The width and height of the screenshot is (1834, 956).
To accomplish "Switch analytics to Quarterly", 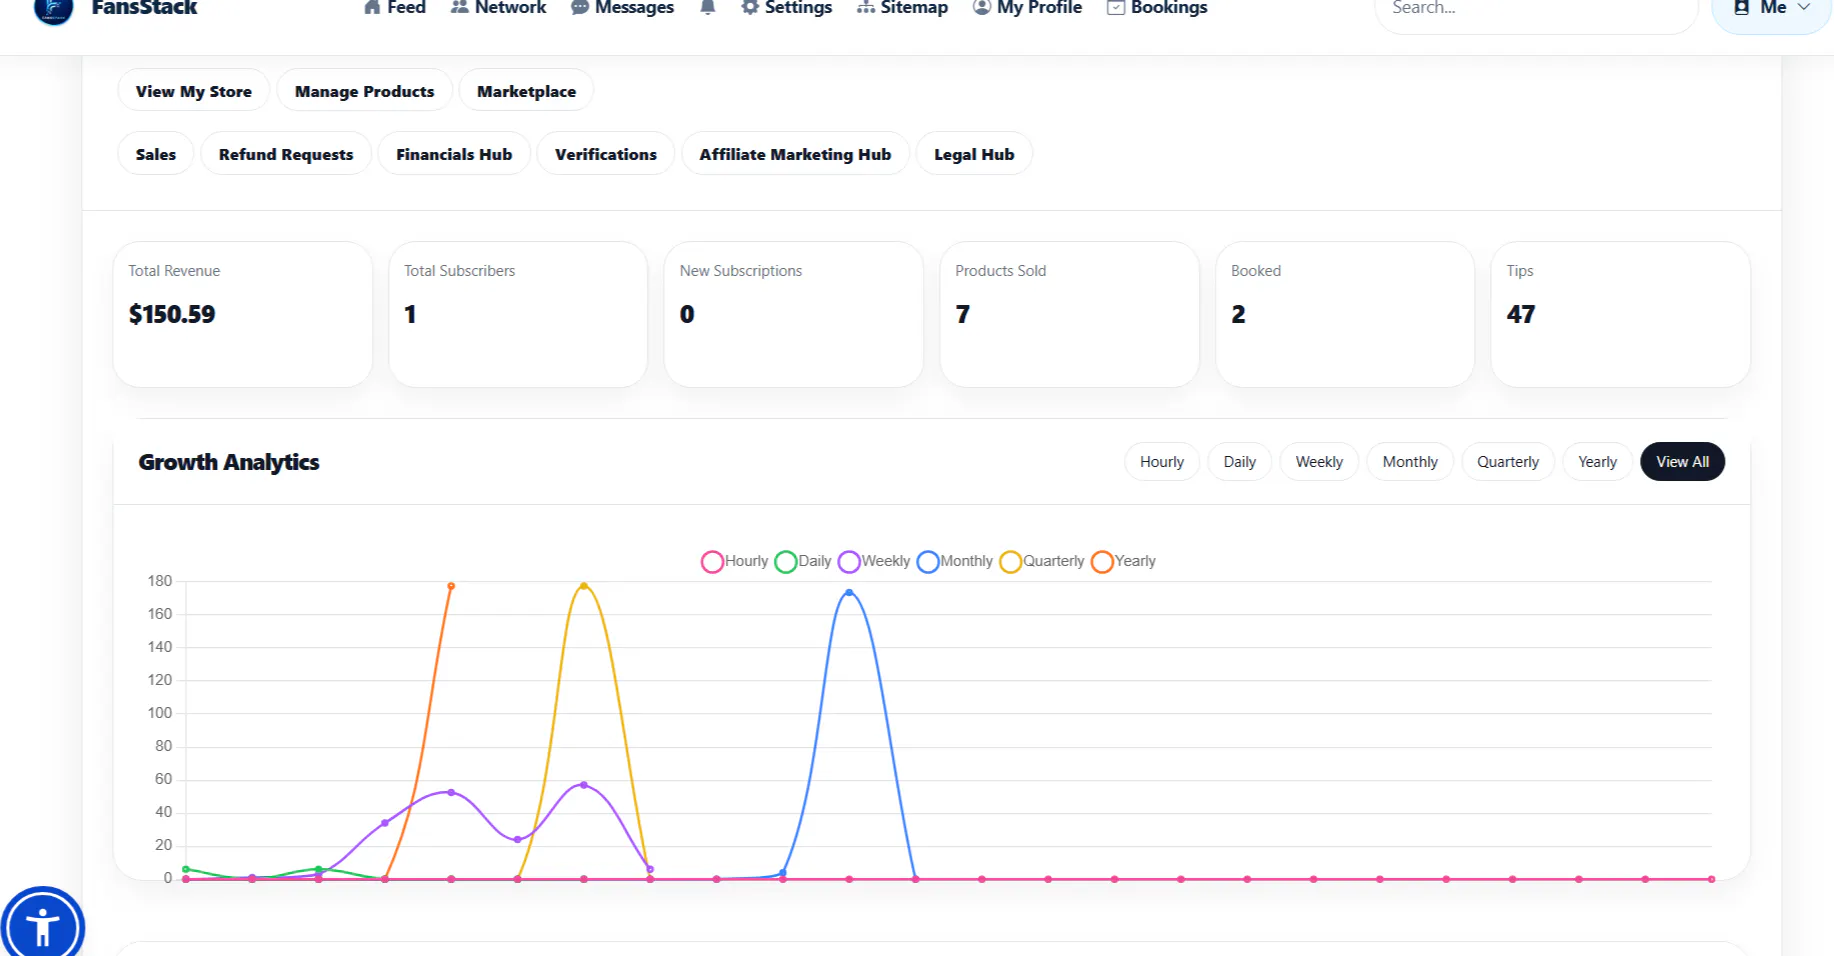I will tap(1508, 462).
